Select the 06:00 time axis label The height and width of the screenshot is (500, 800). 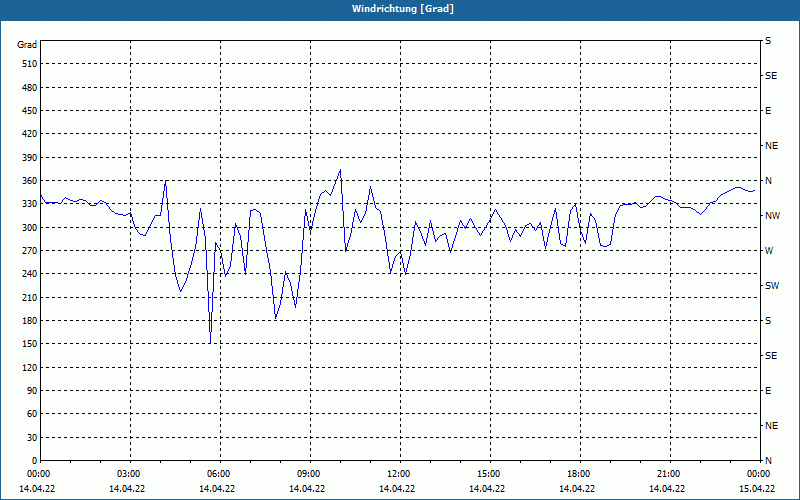tap(220, 474)
